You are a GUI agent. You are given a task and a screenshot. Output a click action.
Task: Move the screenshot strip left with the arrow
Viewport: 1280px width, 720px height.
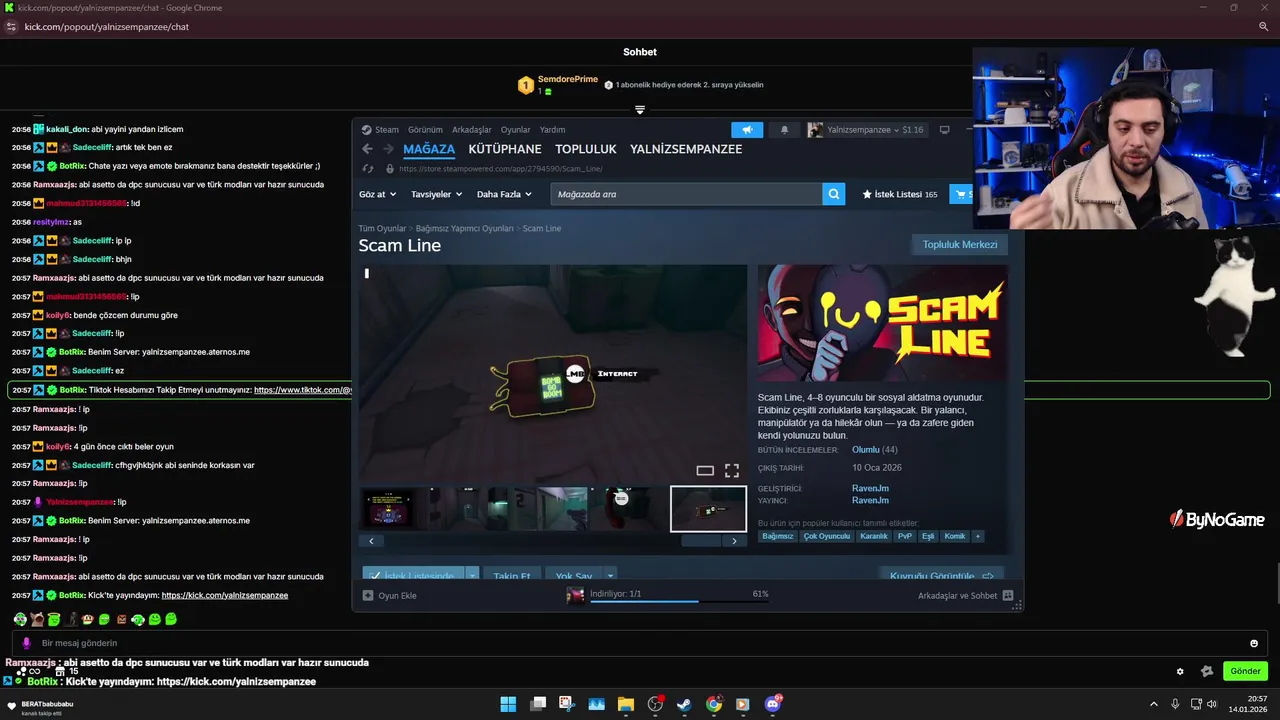371,541
